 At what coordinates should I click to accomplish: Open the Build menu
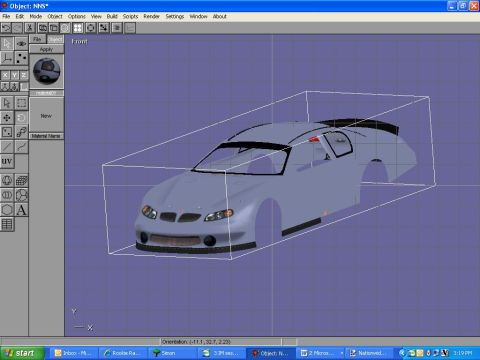coord(112,16)
